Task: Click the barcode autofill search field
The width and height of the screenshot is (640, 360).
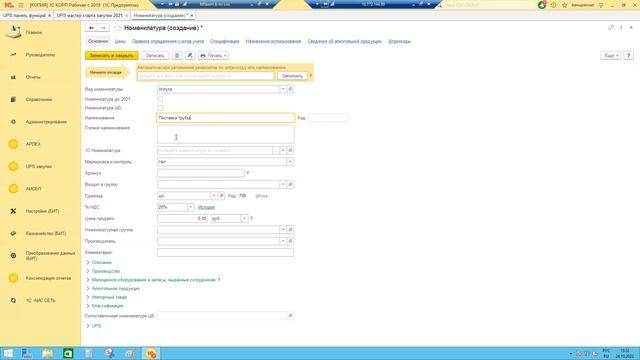Action: click(205, 76)
